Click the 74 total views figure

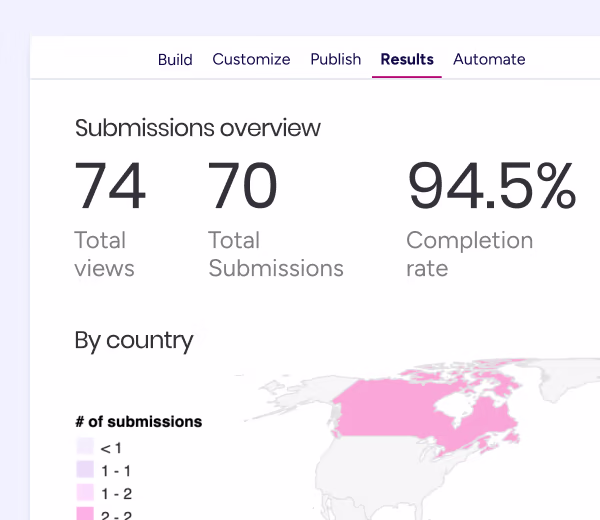tap(110, 186)
